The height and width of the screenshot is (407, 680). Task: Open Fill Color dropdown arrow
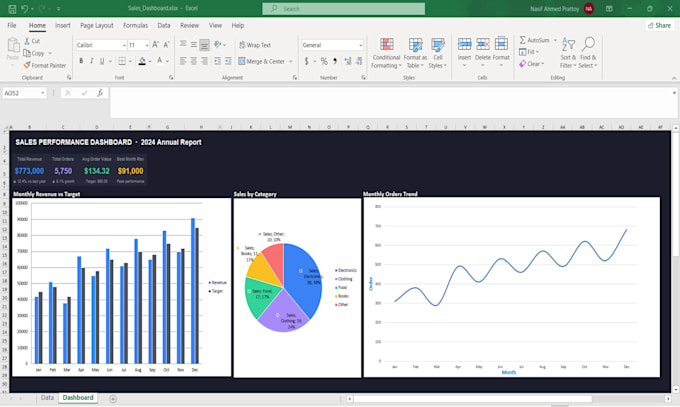pos(150,61)
